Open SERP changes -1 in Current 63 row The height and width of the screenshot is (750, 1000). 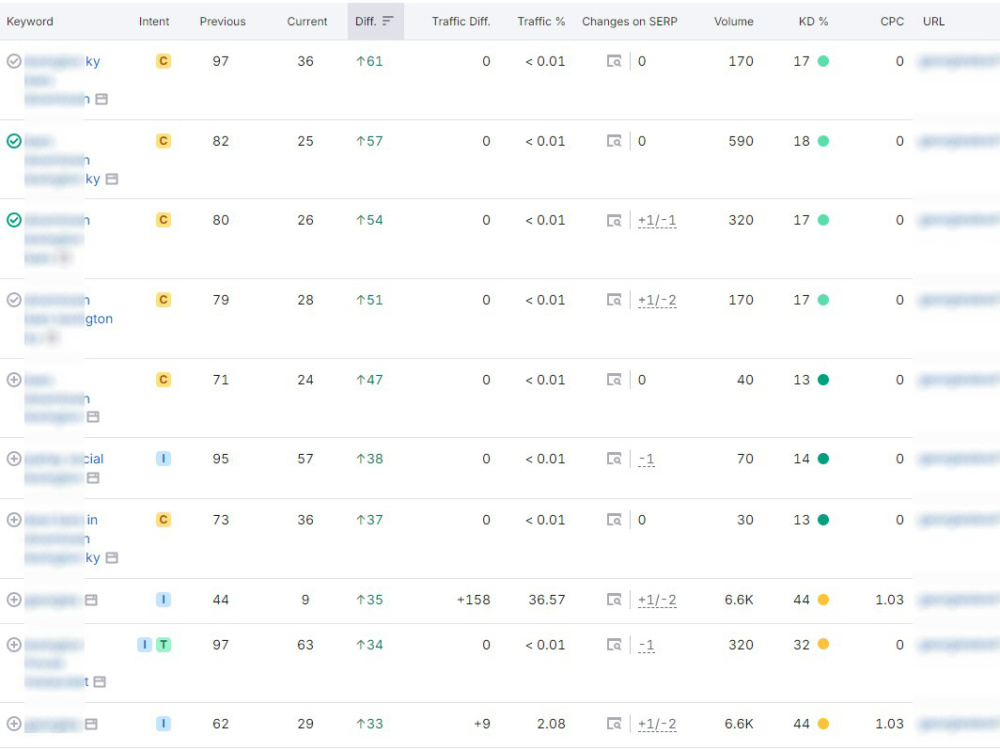[x=646, y=645]
